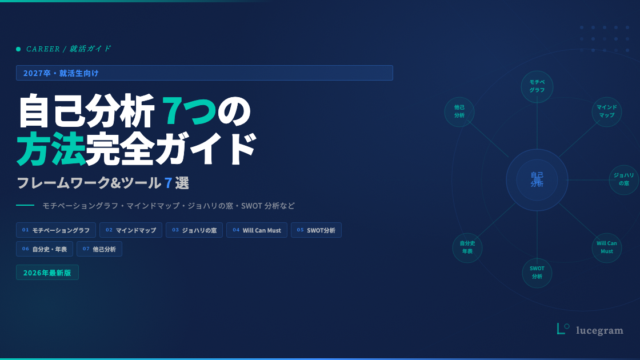Click the 2026年最新版 badge
640x360 pixels.
tap(47, 273)
